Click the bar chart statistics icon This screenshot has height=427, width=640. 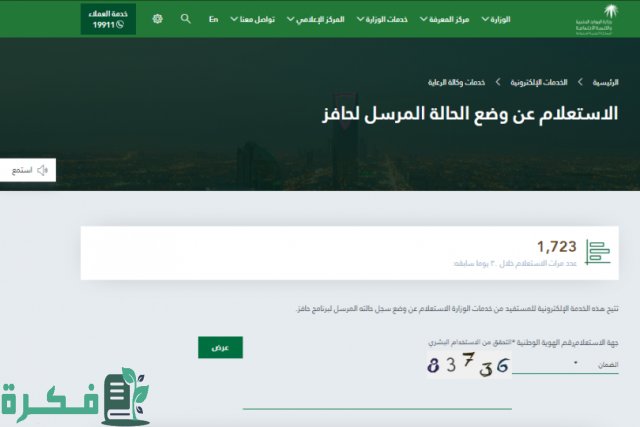[x=598, y=252]
